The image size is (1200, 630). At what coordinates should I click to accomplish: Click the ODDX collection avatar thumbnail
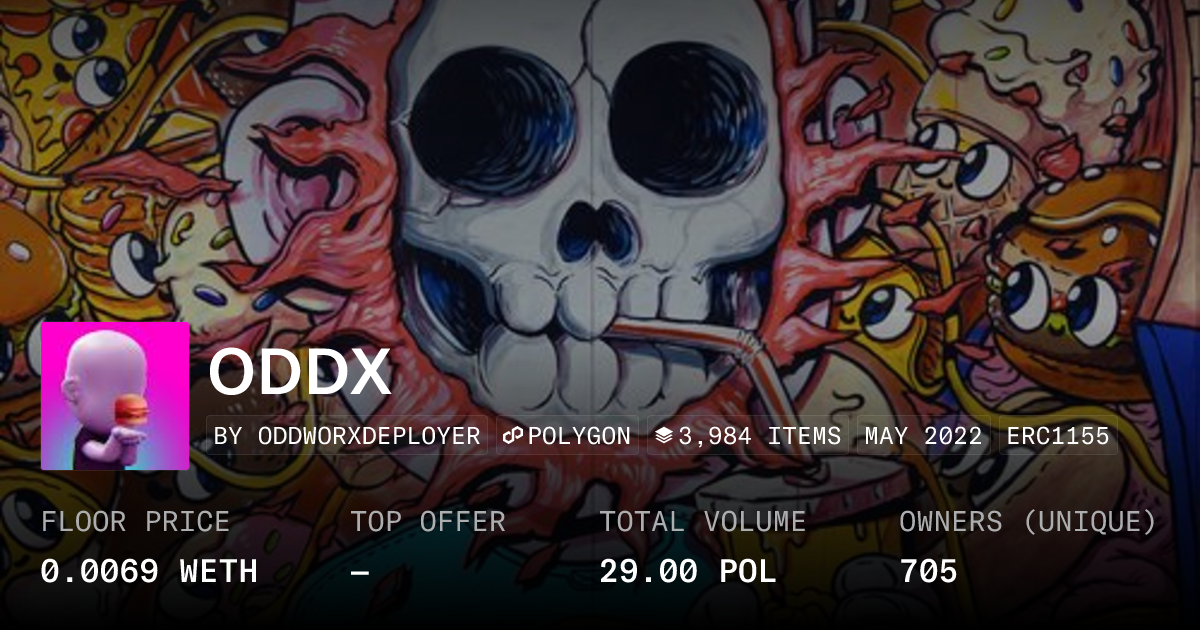[115, 396]
